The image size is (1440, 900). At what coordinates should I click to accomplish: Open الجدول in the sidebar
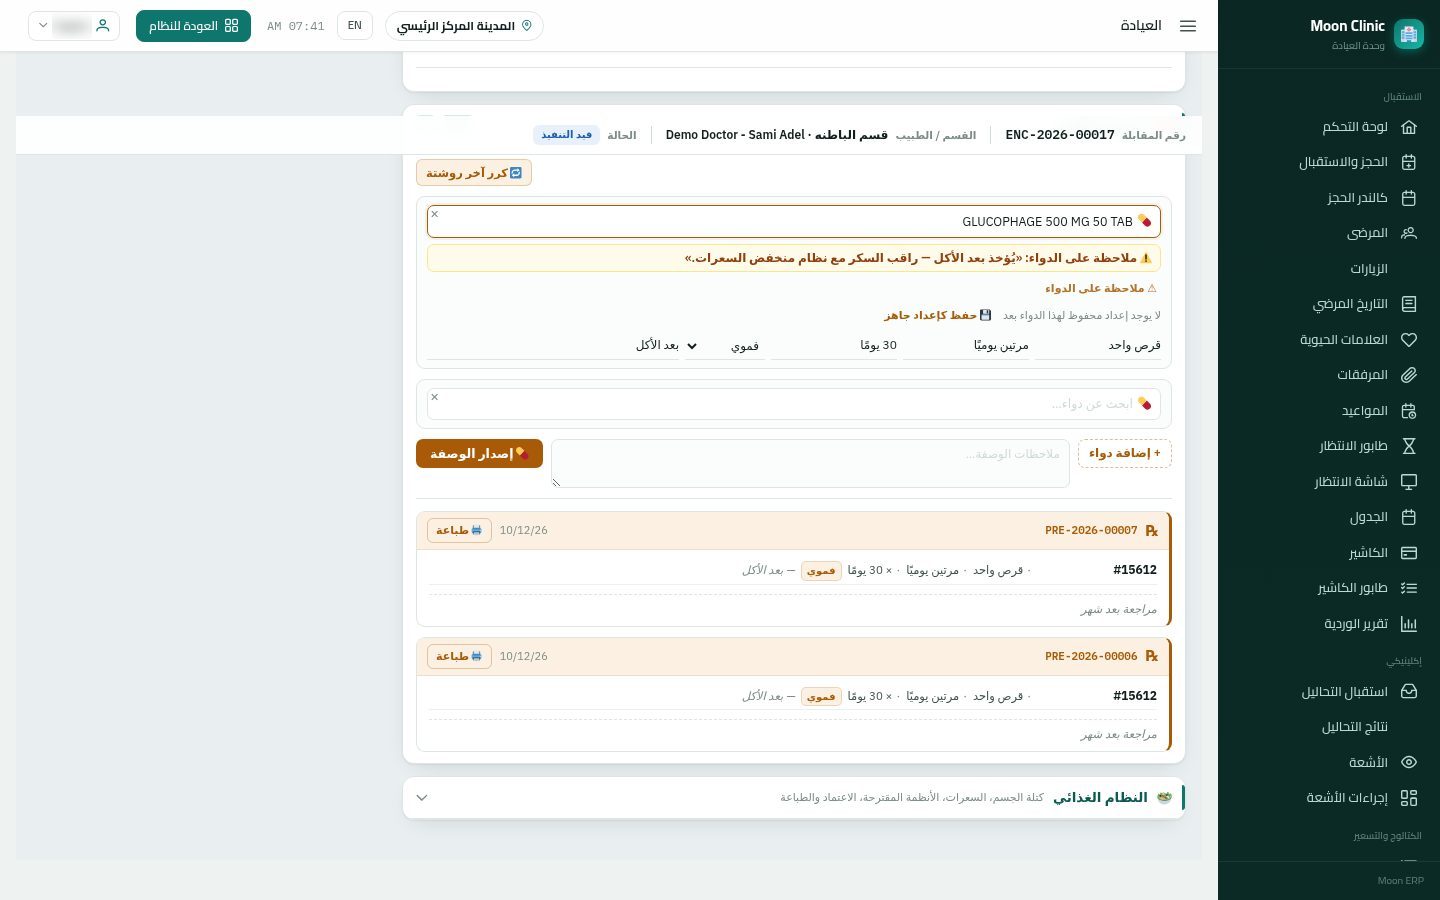pyautogui.click(x=1368, y=517)
